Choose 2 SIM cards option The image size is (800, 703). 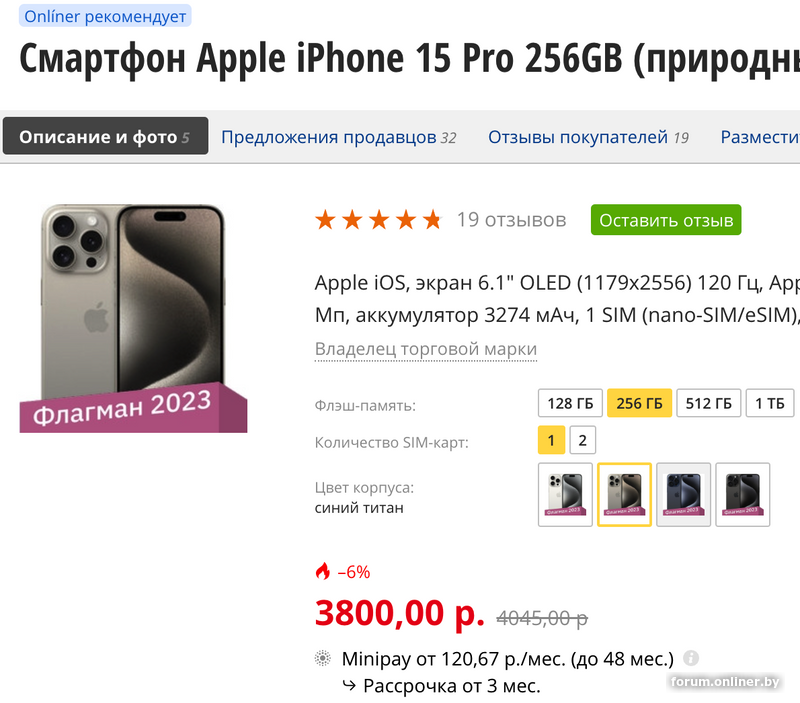pyautogui.click(x=583, y=440)
